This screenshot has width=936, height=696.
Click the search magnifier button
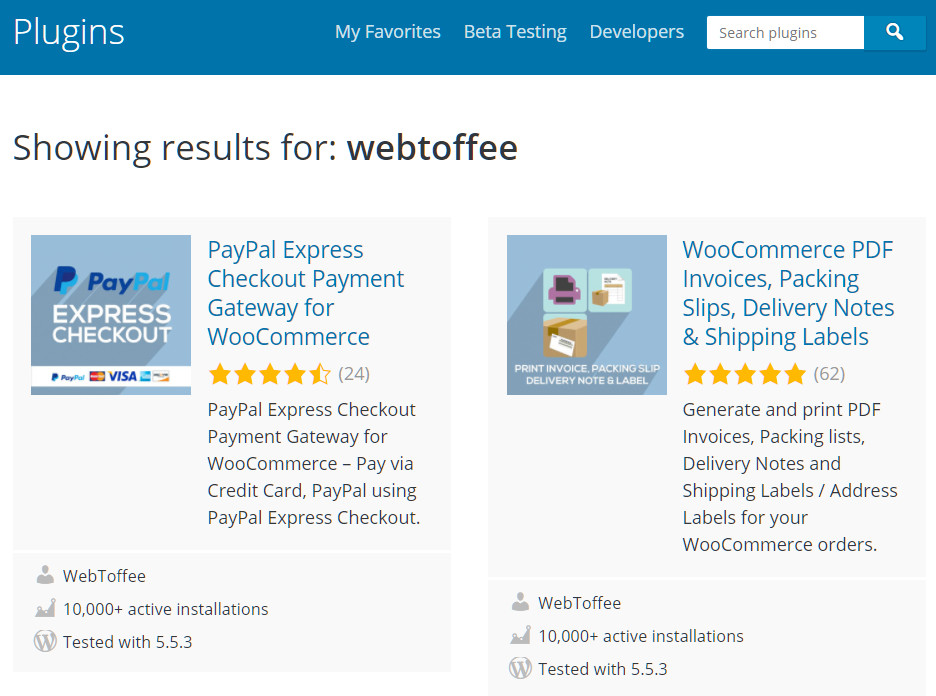(894, 32)
